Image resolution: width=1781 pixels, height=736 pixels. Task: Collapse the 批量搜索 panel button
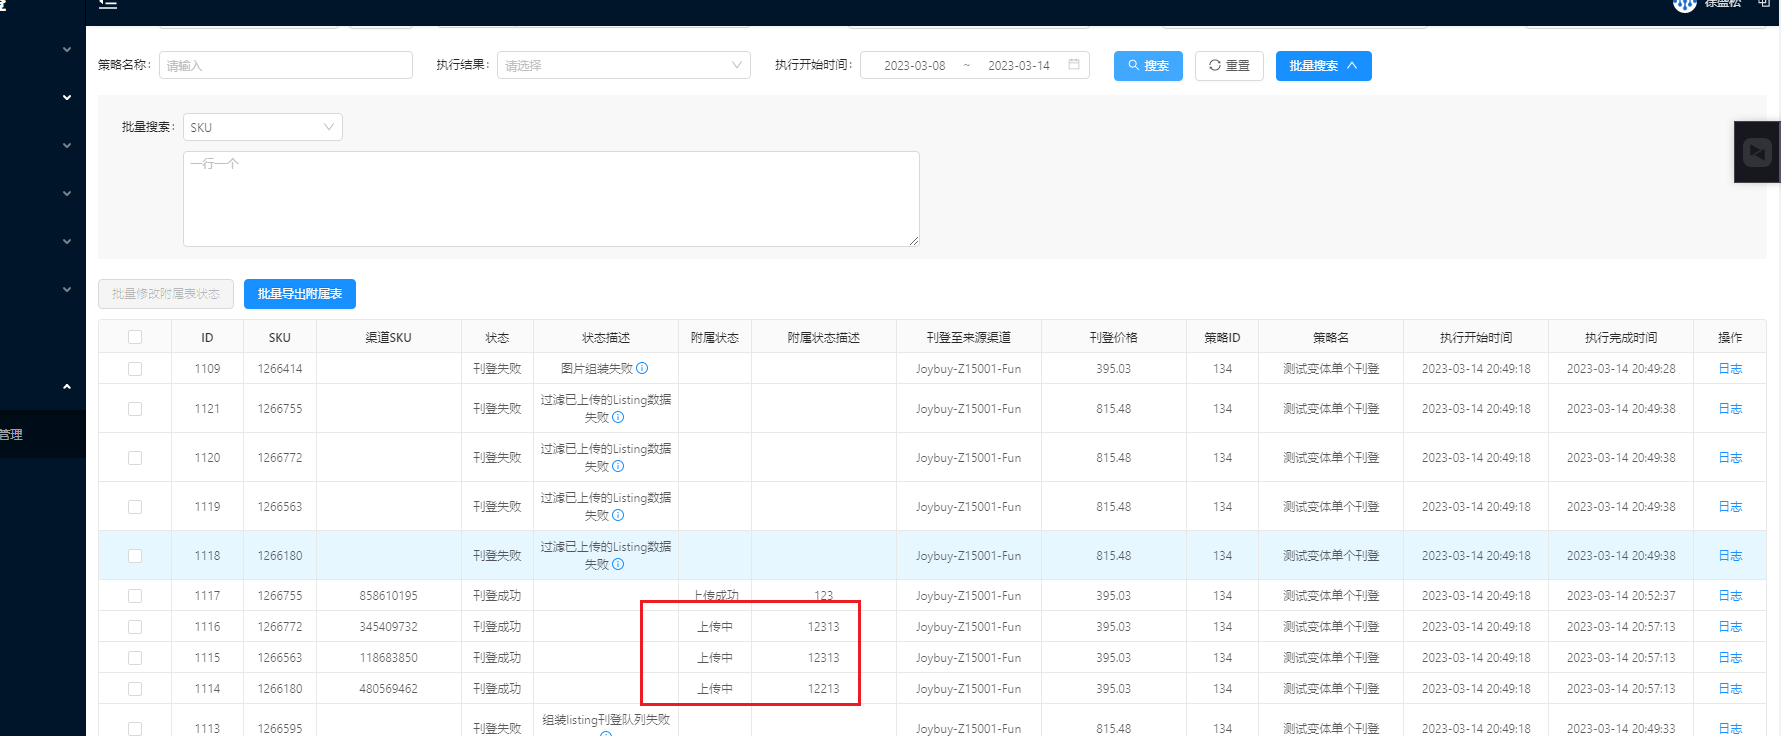point(1323,66)
